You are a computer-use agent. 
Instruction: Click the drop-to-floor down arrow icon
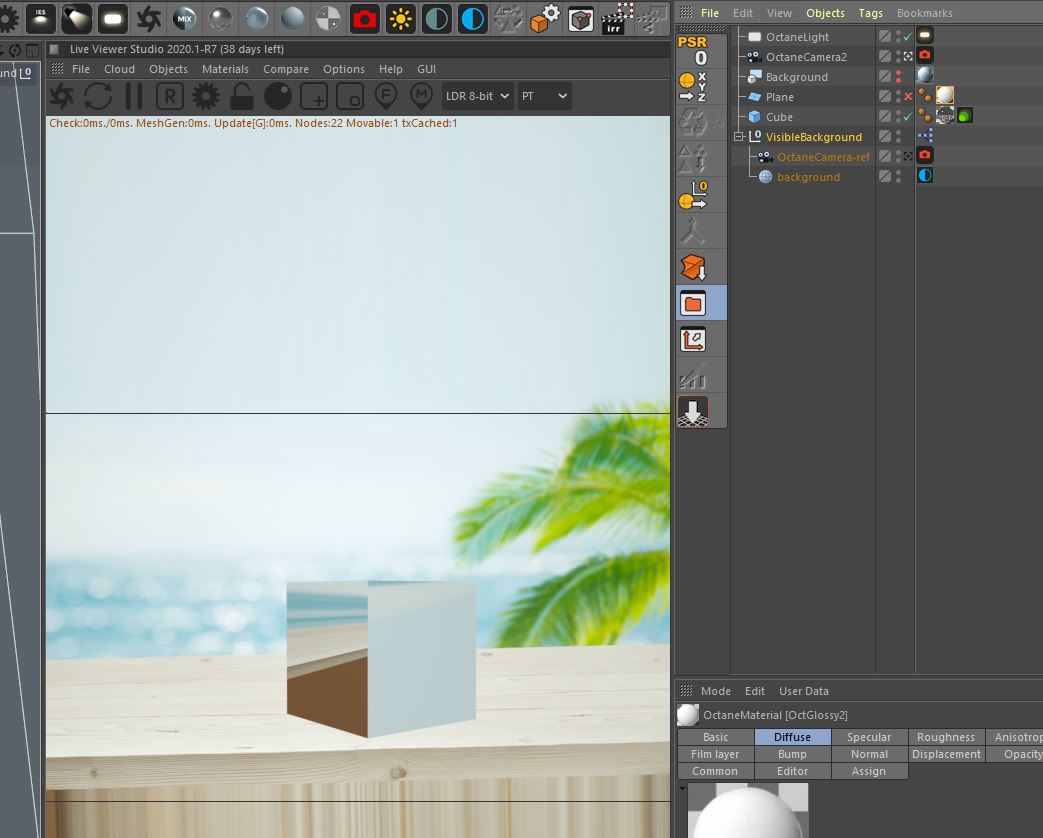(x=693, y=412)
